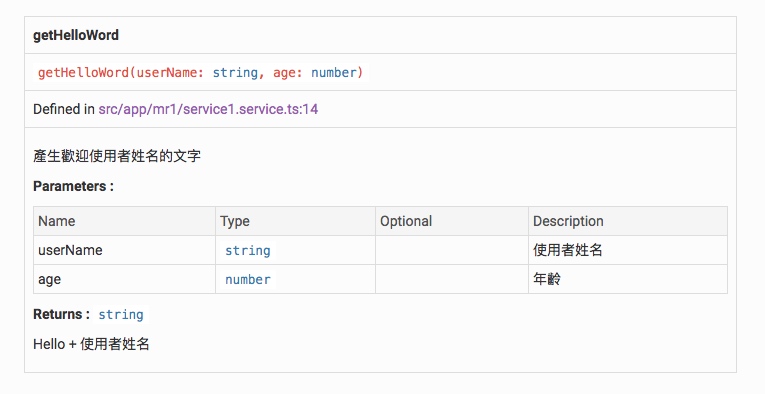Click the empty Optional cell for userName
765x394 pixels.
coord(452,250)
